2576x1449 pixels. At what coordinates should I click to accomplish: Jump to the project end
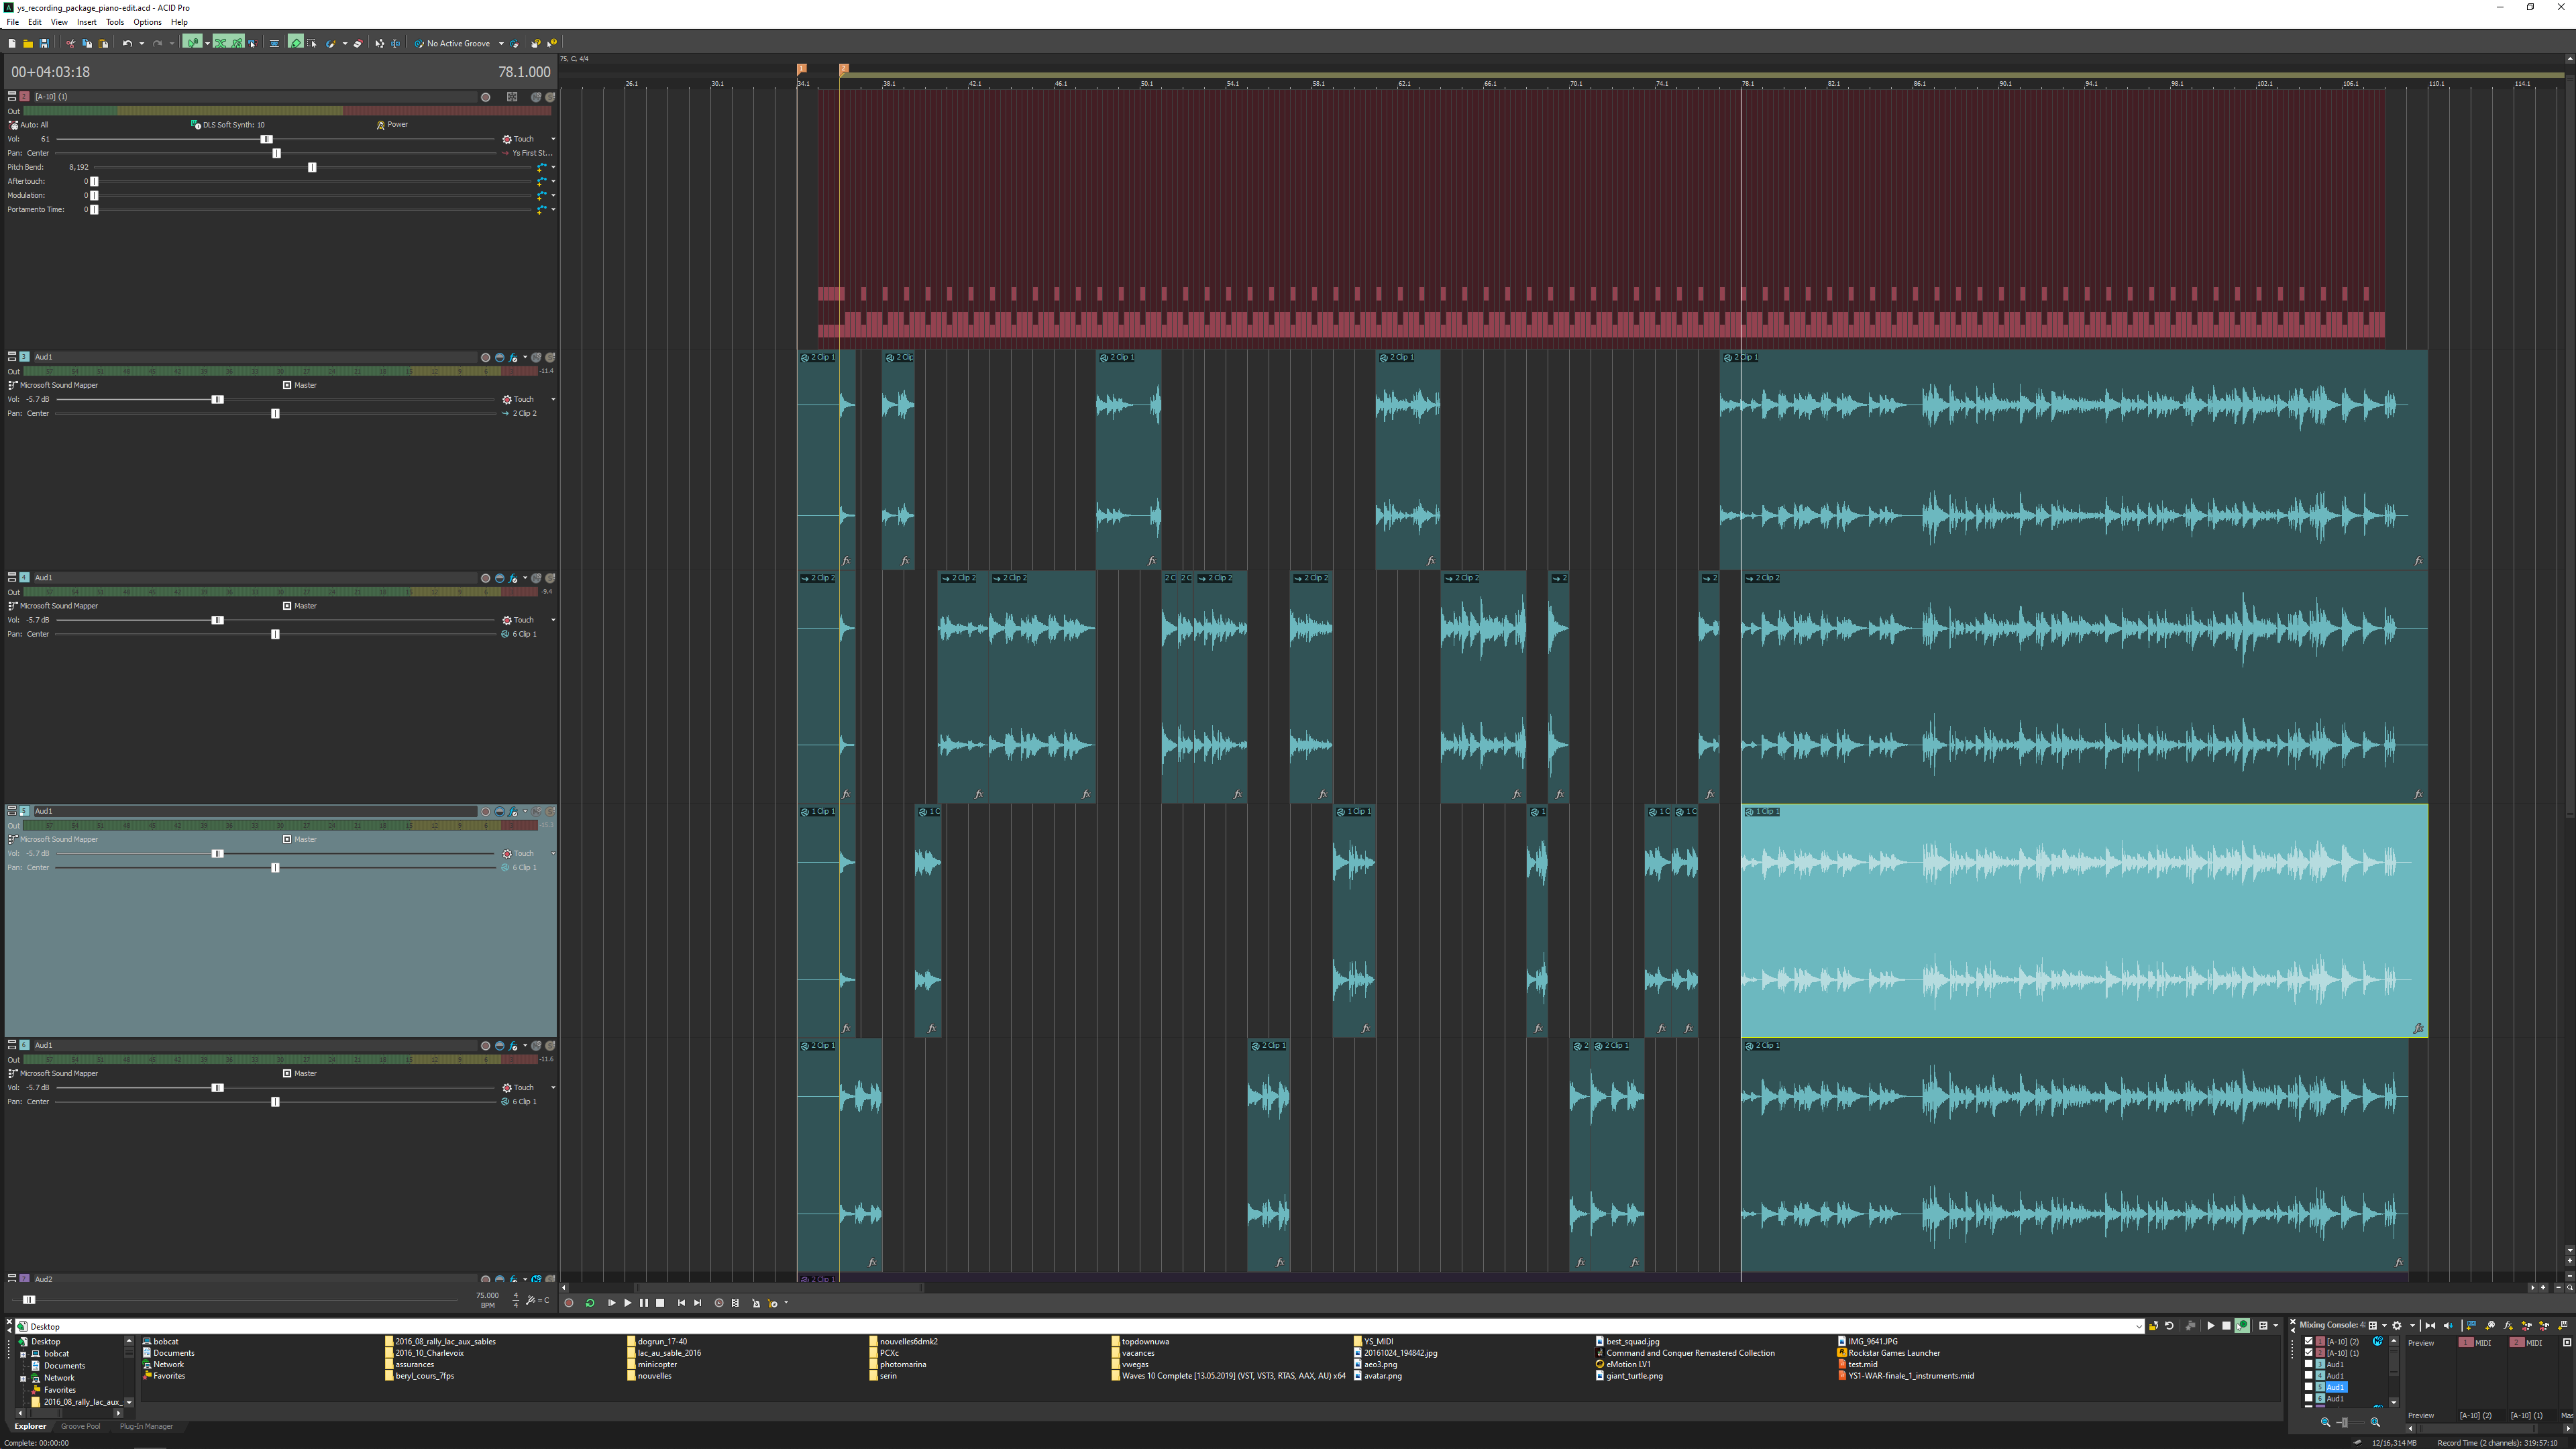[698, 1303]
